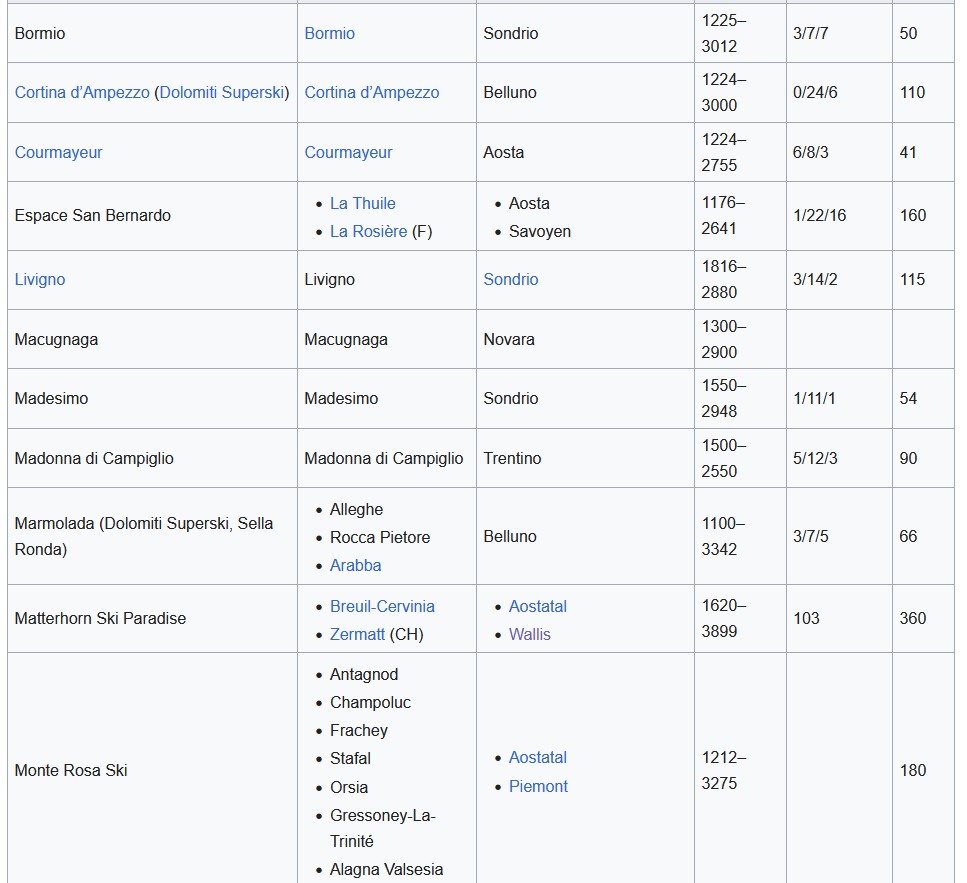Open the Courmayeur link next to Aosta
Screen dimensions: 967x883
point(348,152)
